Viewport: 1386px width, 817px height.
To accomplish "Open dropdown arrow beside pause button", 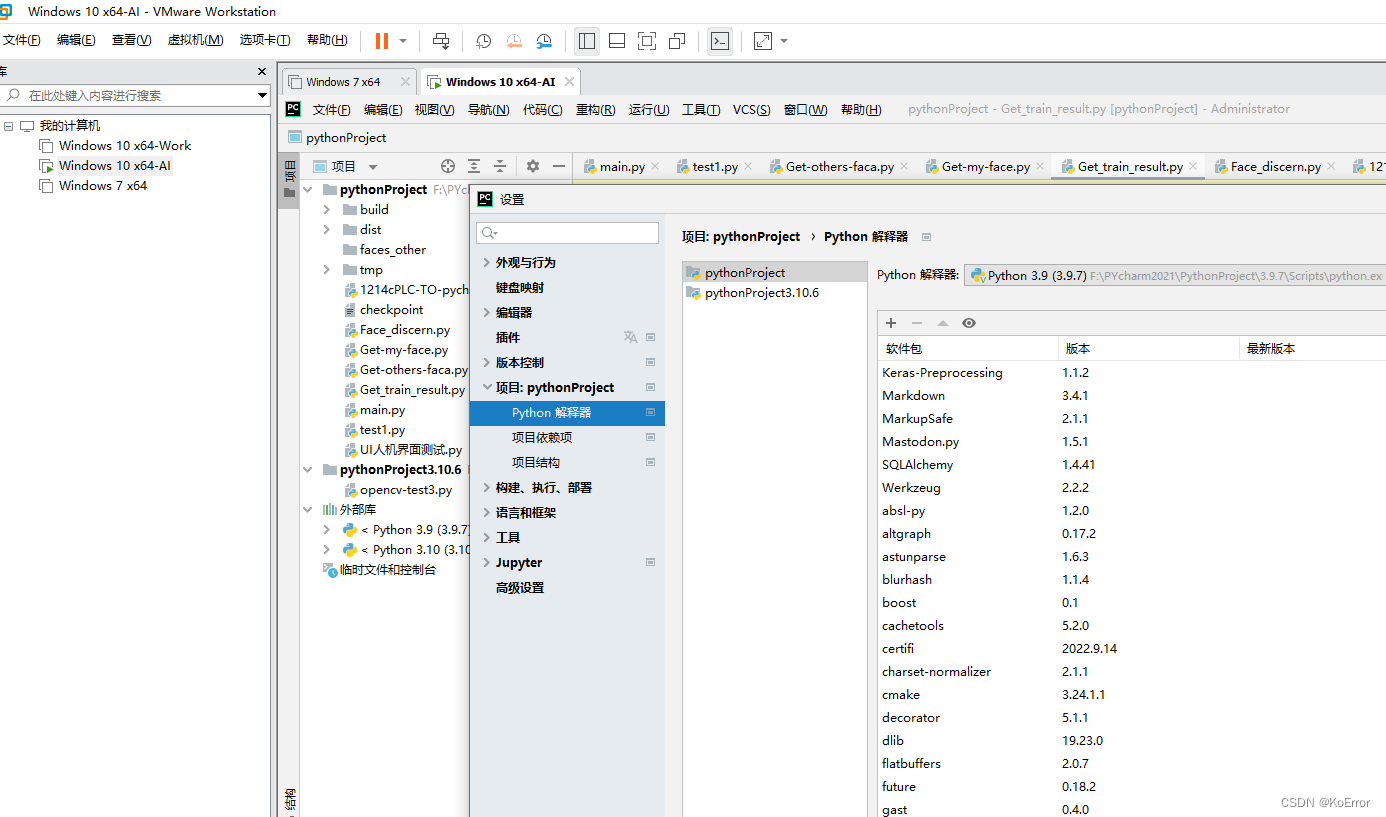I will 403,41.
